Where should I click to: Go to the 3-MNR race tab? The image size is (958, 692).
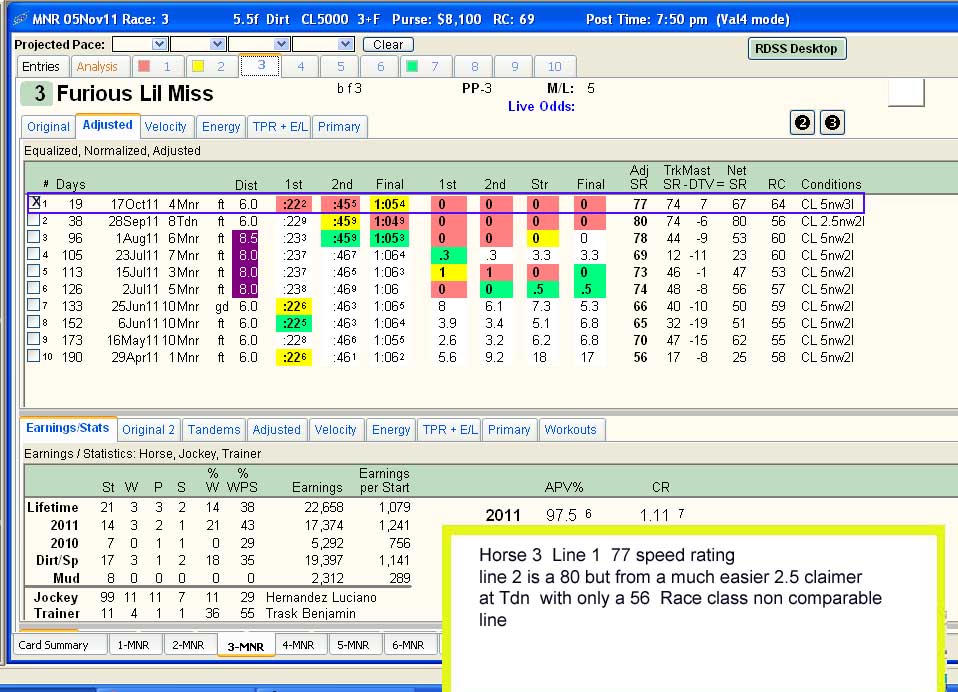point(246,646)
